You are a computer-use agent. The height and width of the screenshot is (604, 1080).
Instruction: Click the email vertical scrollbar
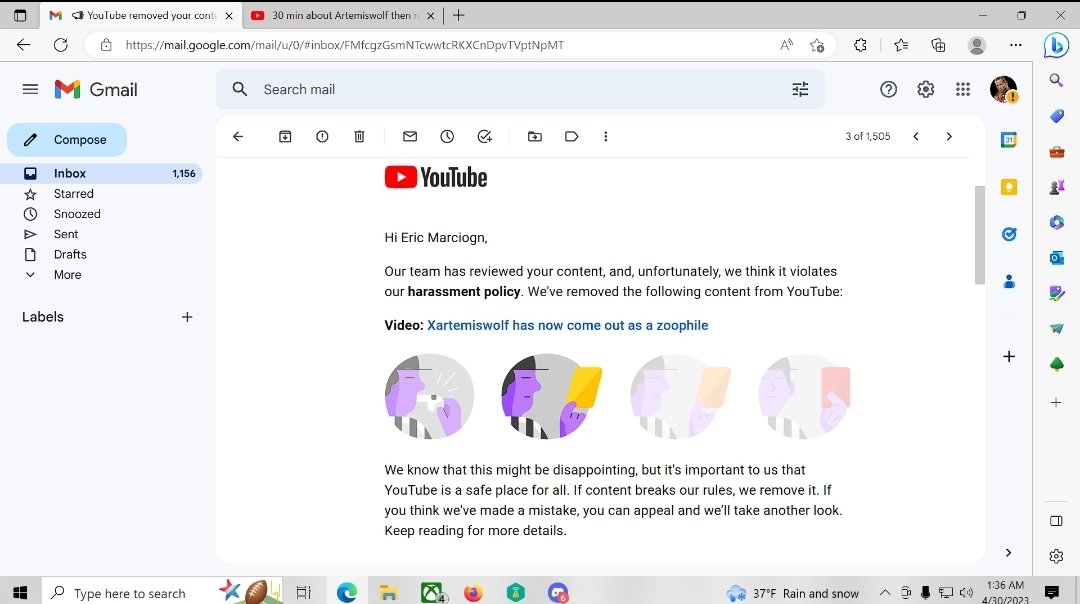[979, 235]
